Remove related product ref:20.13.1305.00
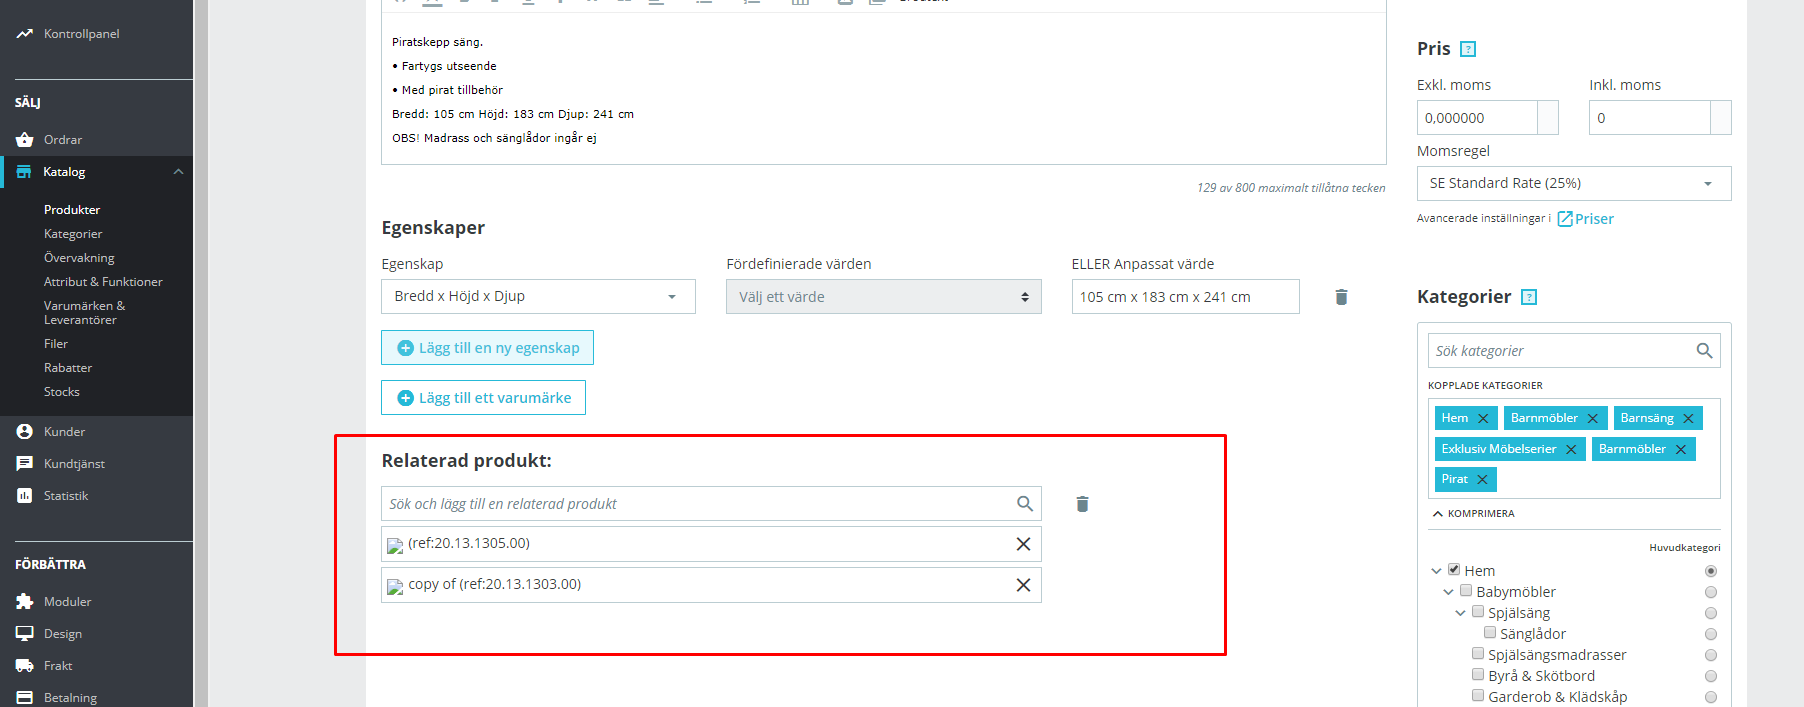 [x=1023, y=544]
